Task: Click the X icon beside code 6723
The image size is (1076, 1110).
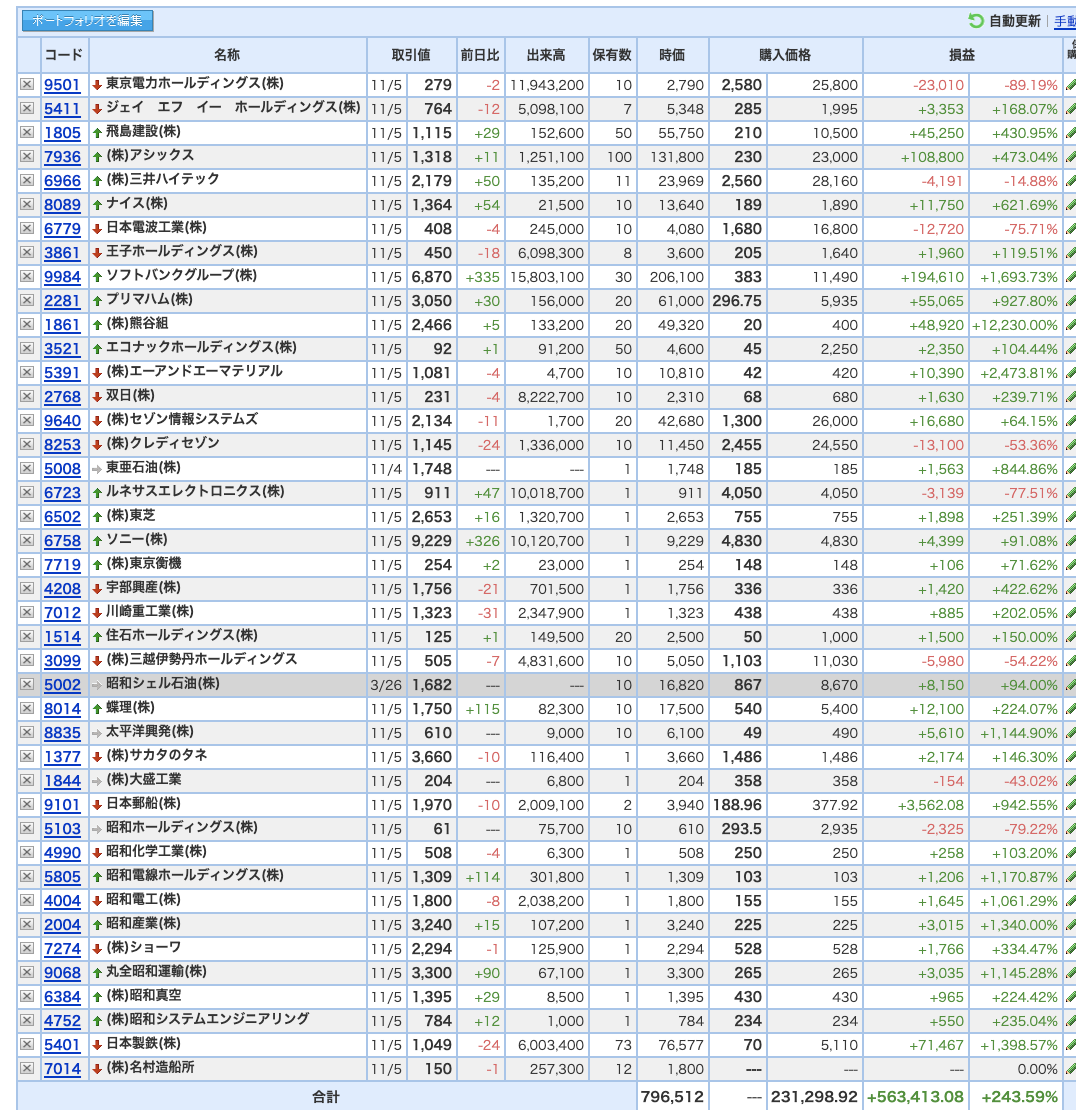Action: (x=27, y=493)
